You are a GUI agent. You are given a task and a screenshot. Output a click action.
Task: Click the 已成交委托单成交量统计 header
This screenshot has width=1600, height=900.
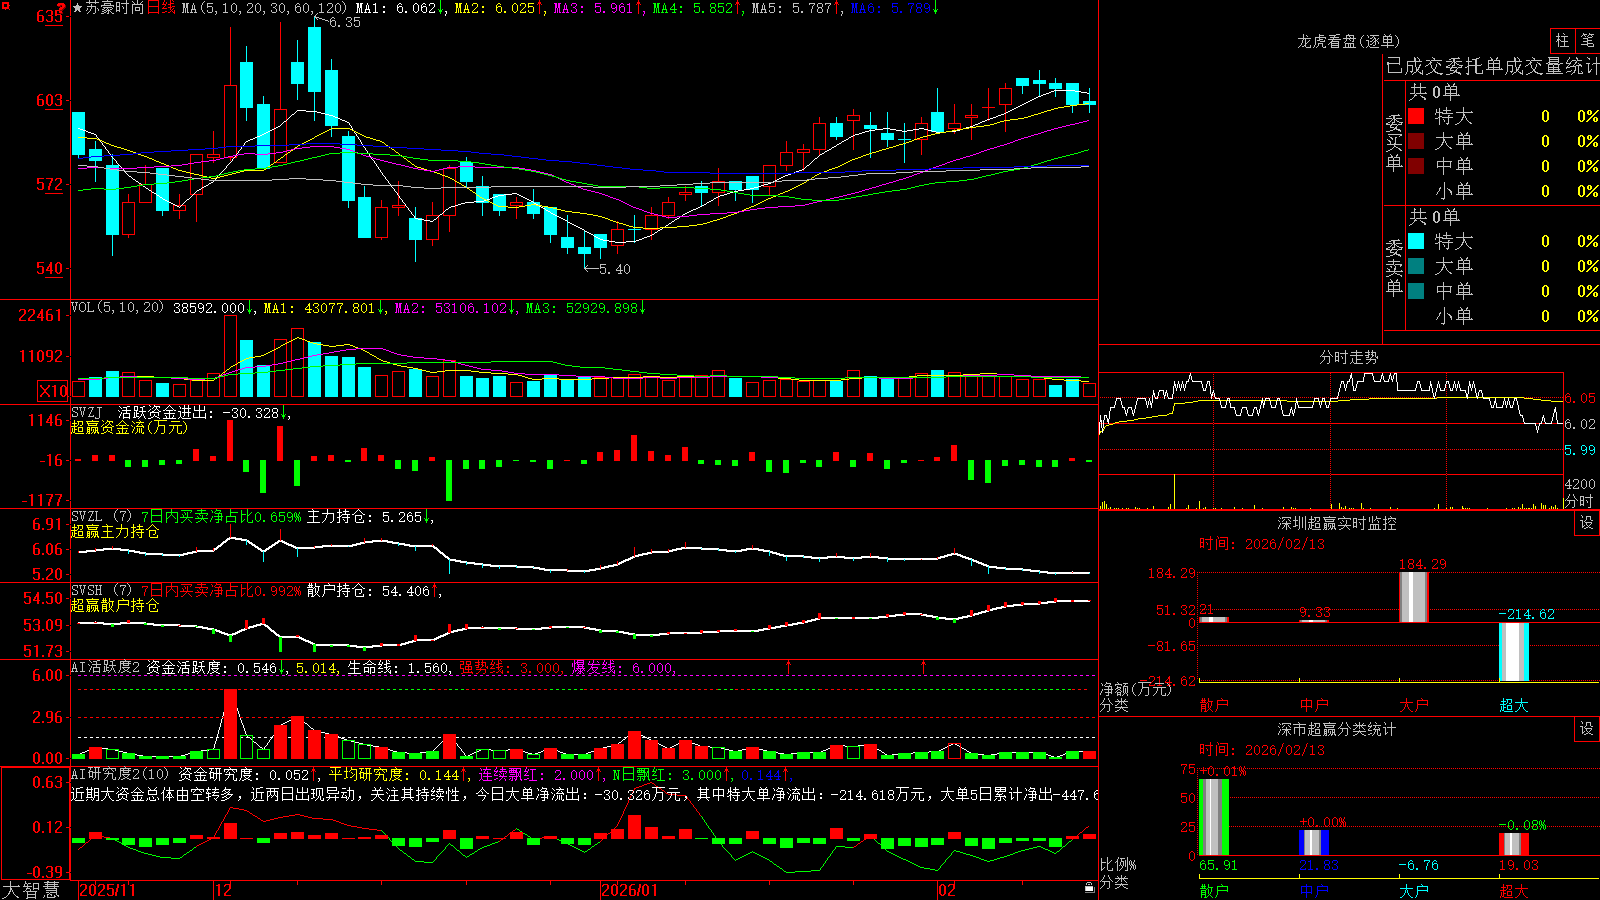click(x=1492, y=66)
